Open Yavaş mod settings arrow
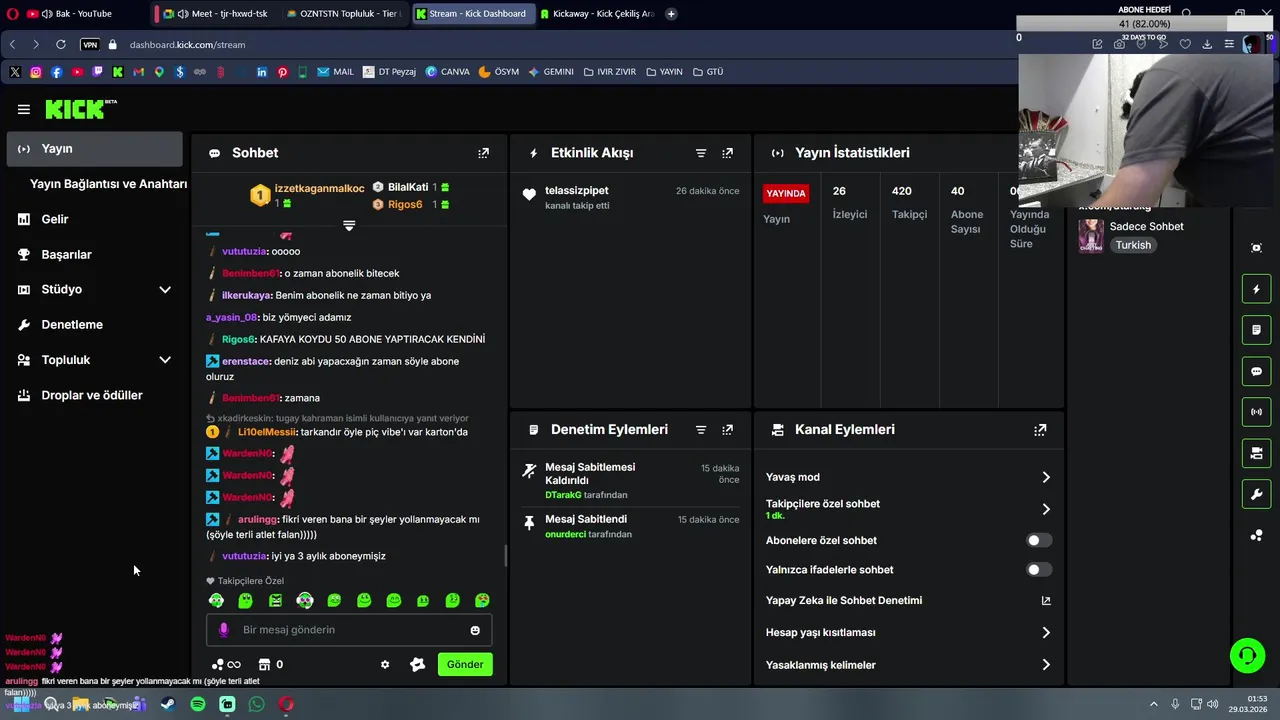The height and width of the screenshot is (720, 1280). (1046, 478)
